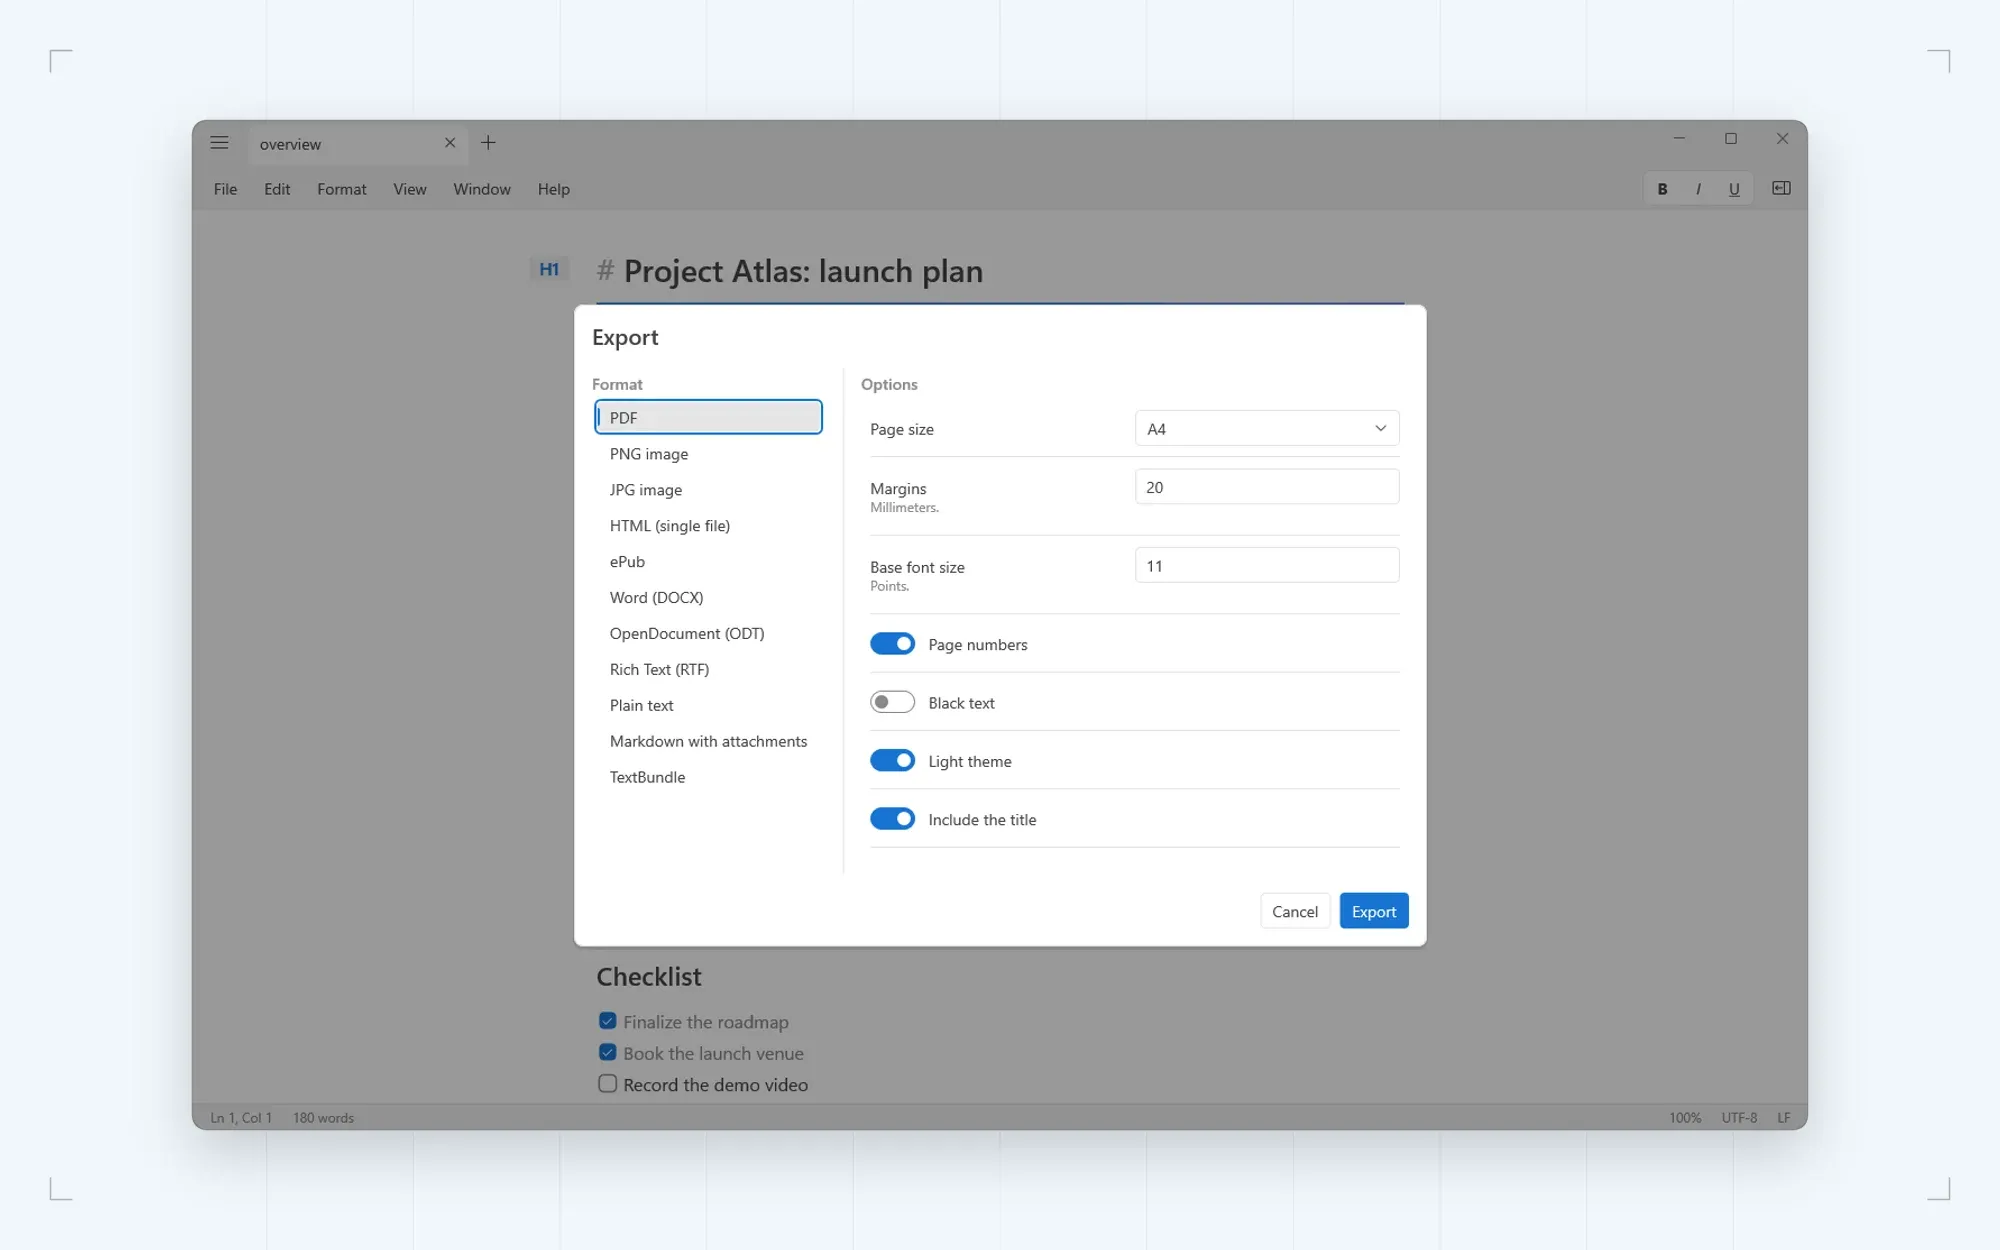Open the Format menu

pyautogui.click(x=342, y=189)
